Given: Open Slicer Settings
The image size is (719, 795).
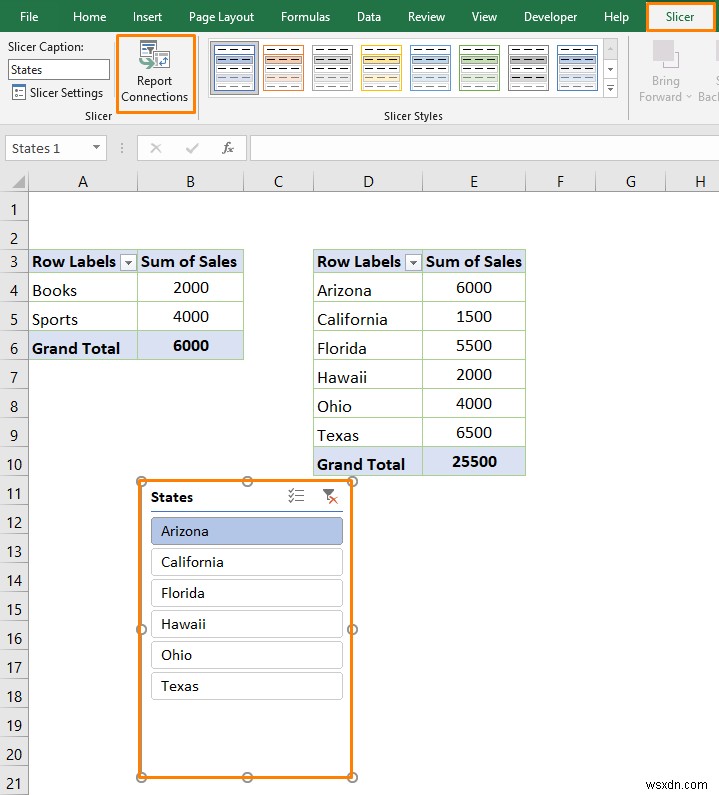Looking at the screenshot, I should 57,93.
